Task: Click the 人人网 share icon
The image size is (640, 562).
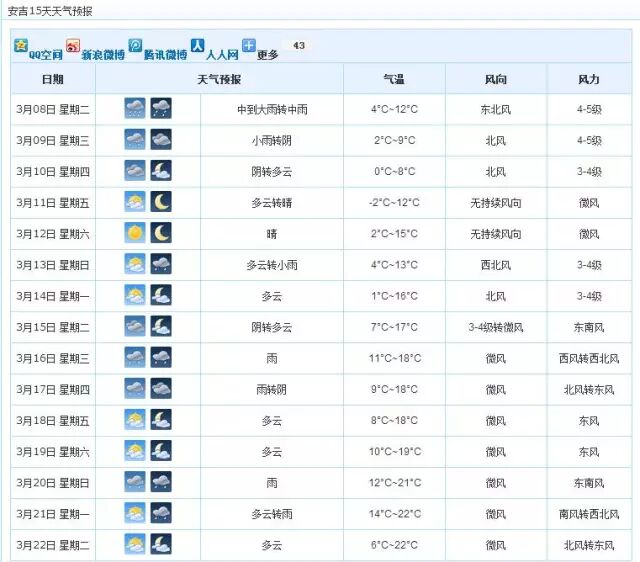Action: click(x=198, y=46)
